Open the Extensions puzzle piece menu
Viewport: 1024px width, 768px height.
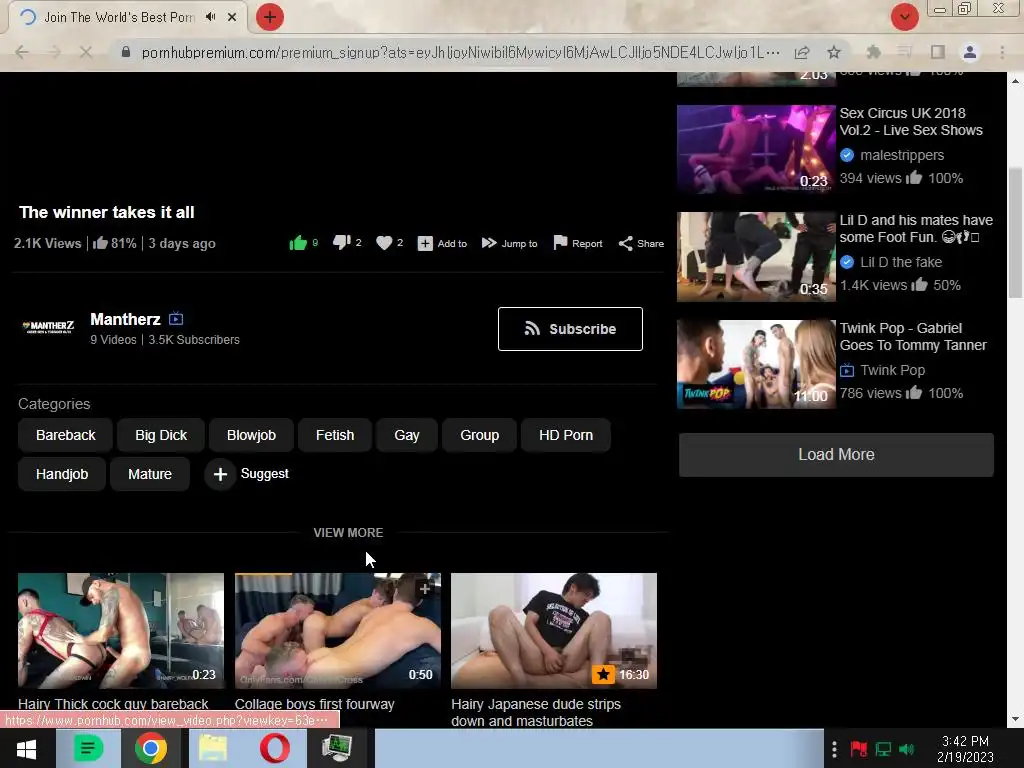coord(873,52)
